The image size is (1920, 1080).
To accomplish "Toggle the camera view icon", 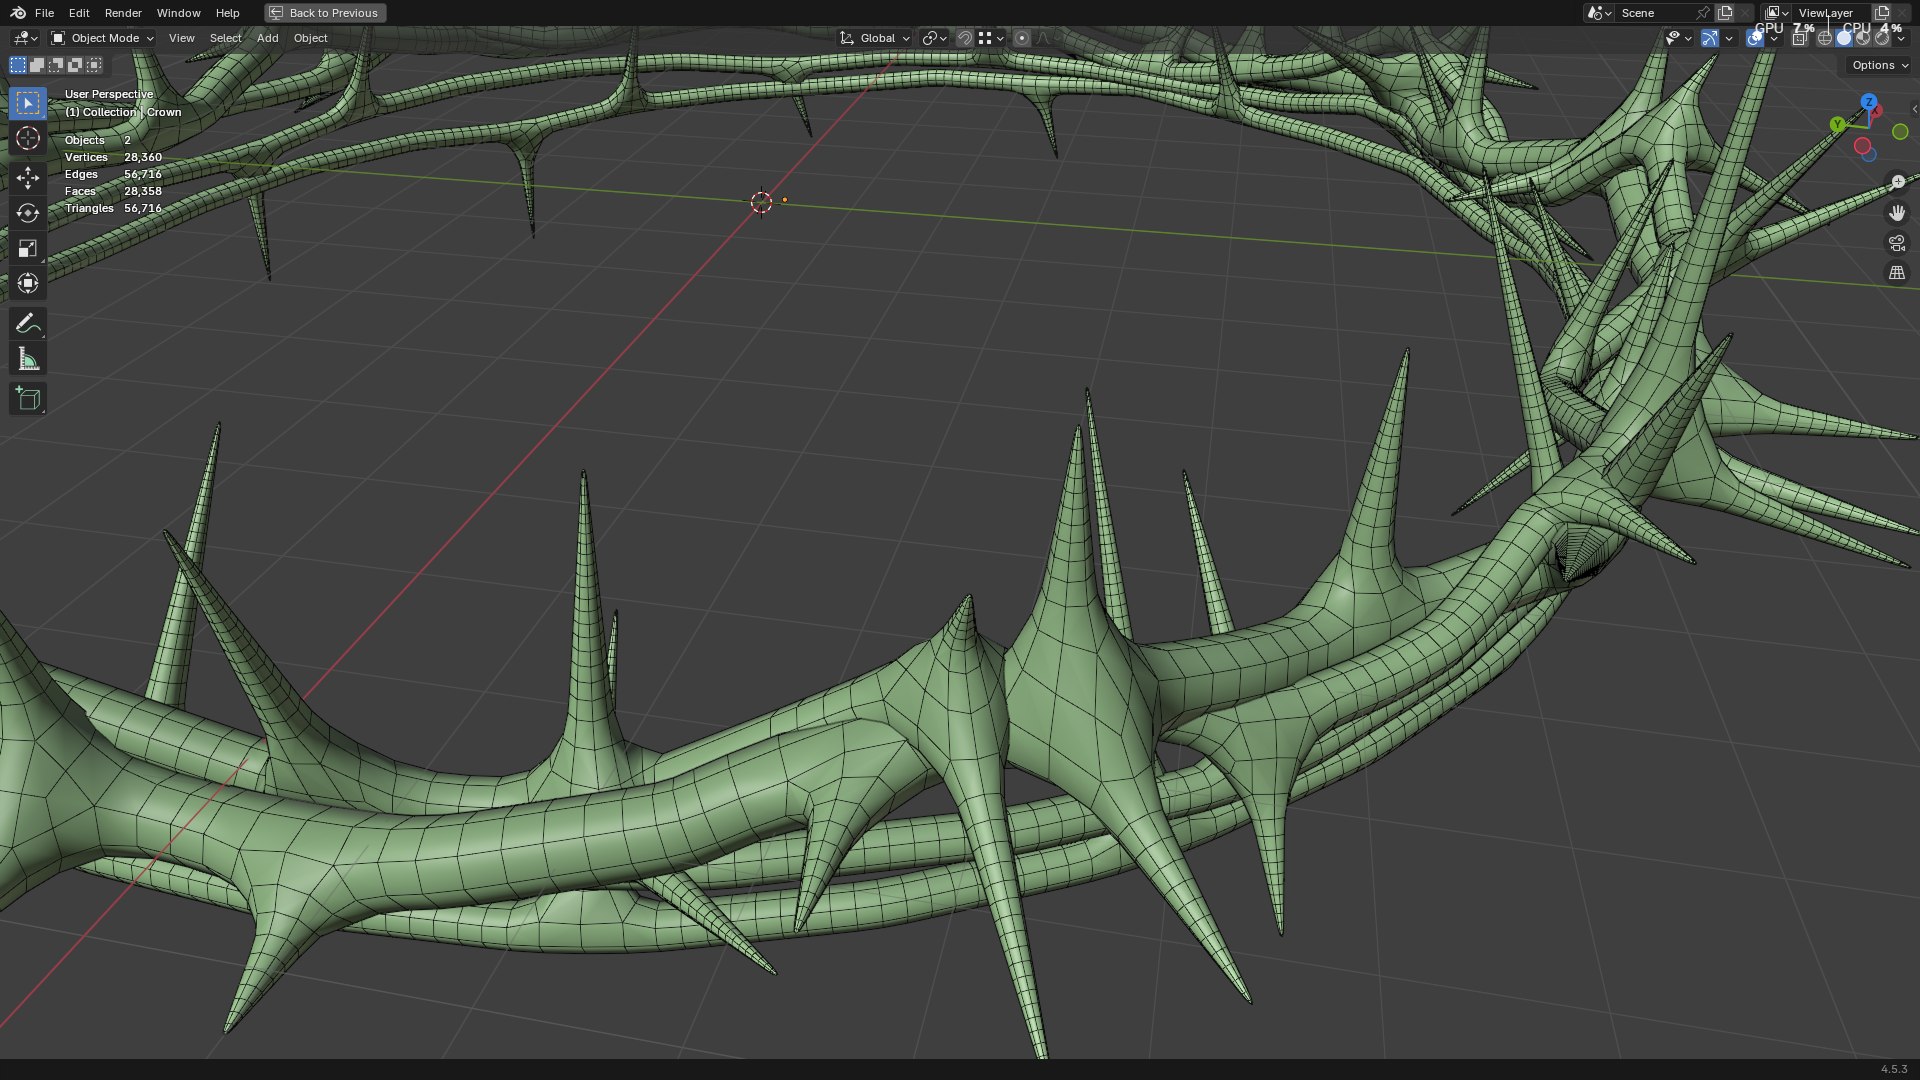I will pyautogui.click(x=1897, y=243).
